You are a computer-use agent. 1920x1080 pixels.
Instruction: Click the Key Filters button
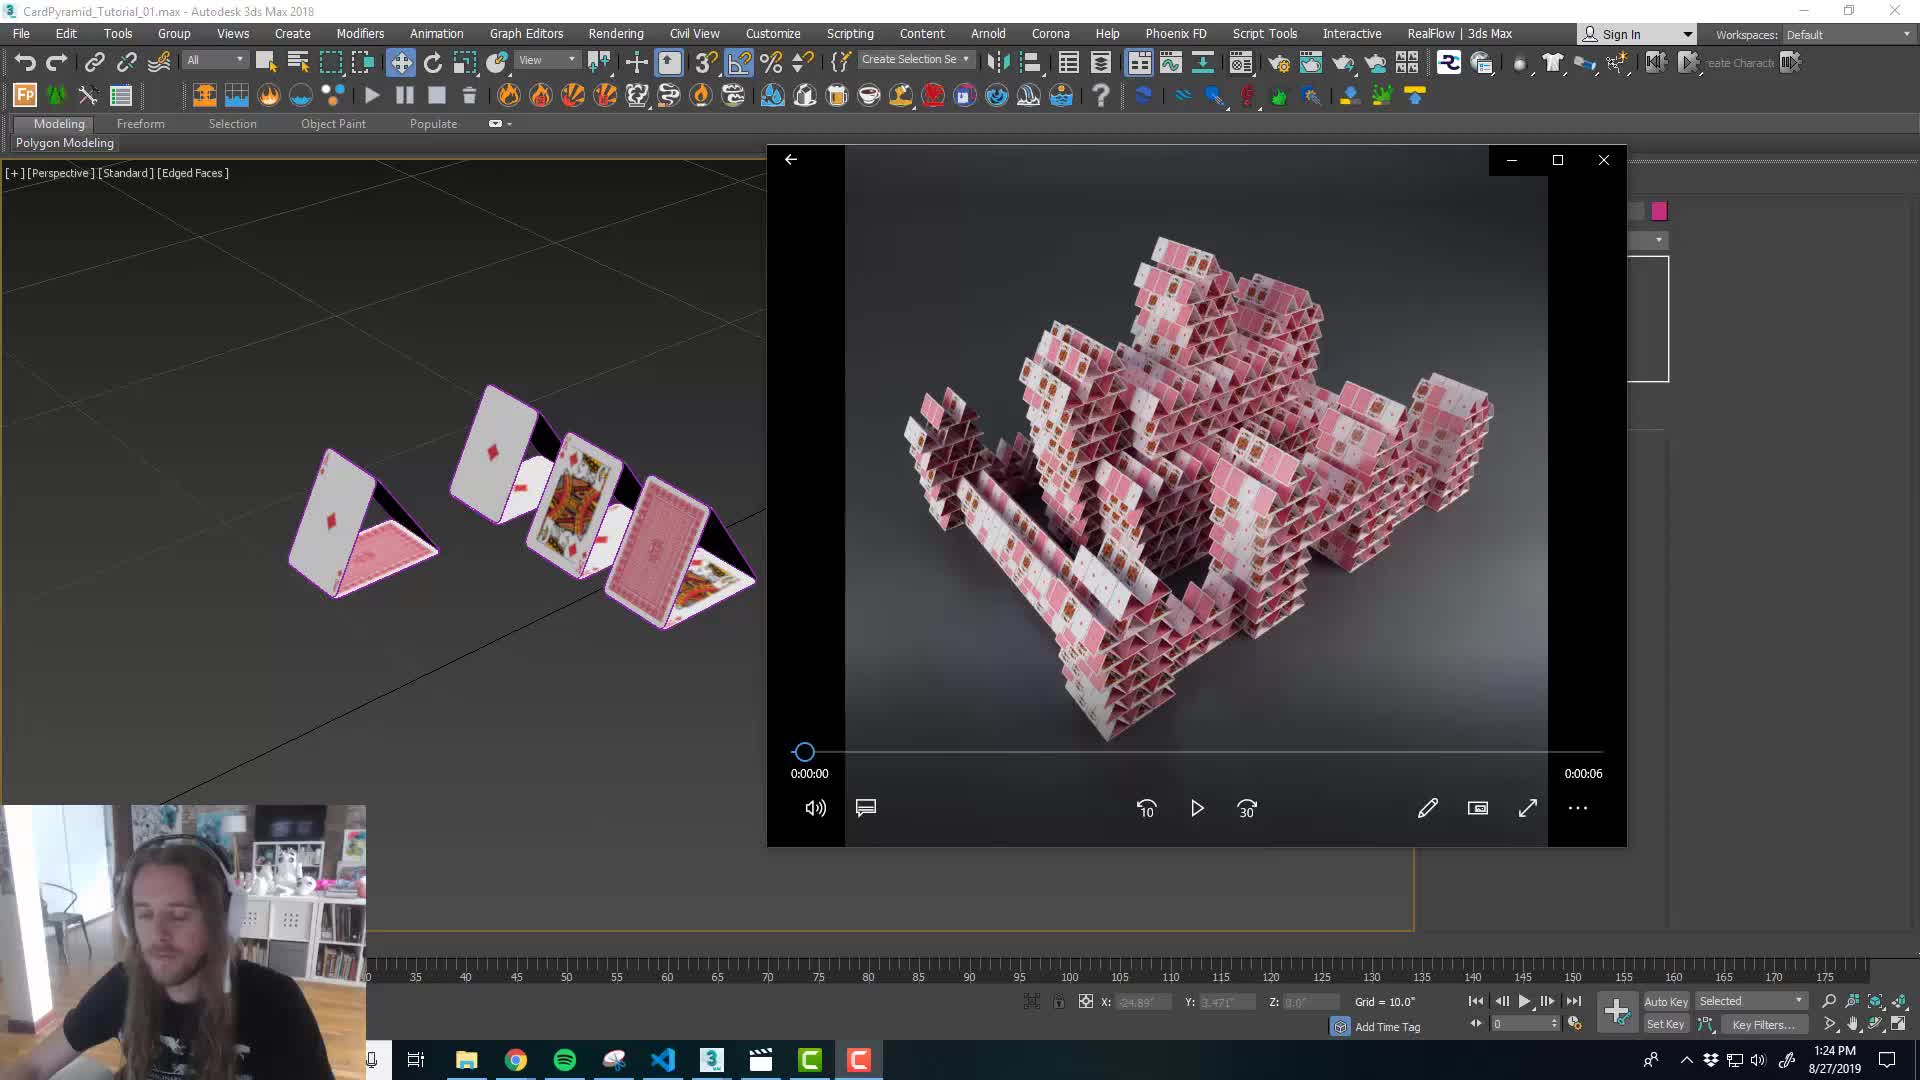[x=1762, y=1024]
